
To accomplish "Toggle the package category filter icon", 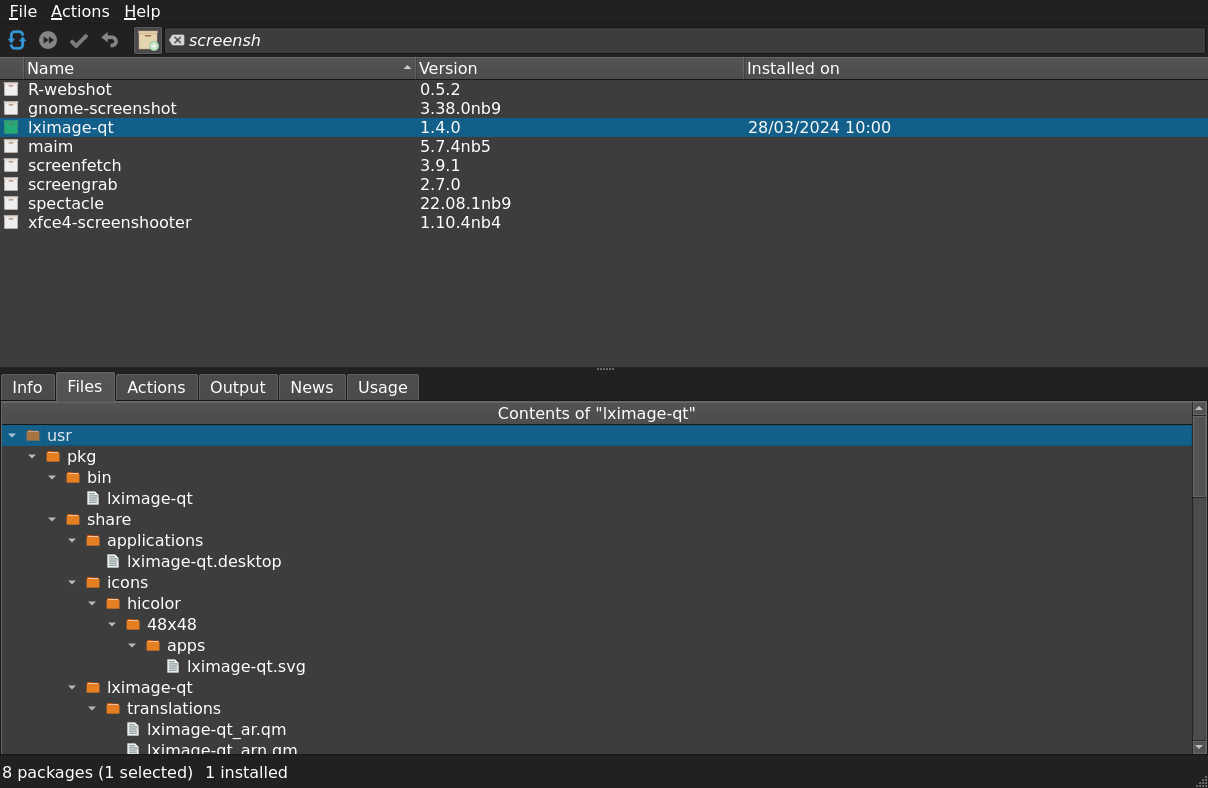I will point(148,40).
